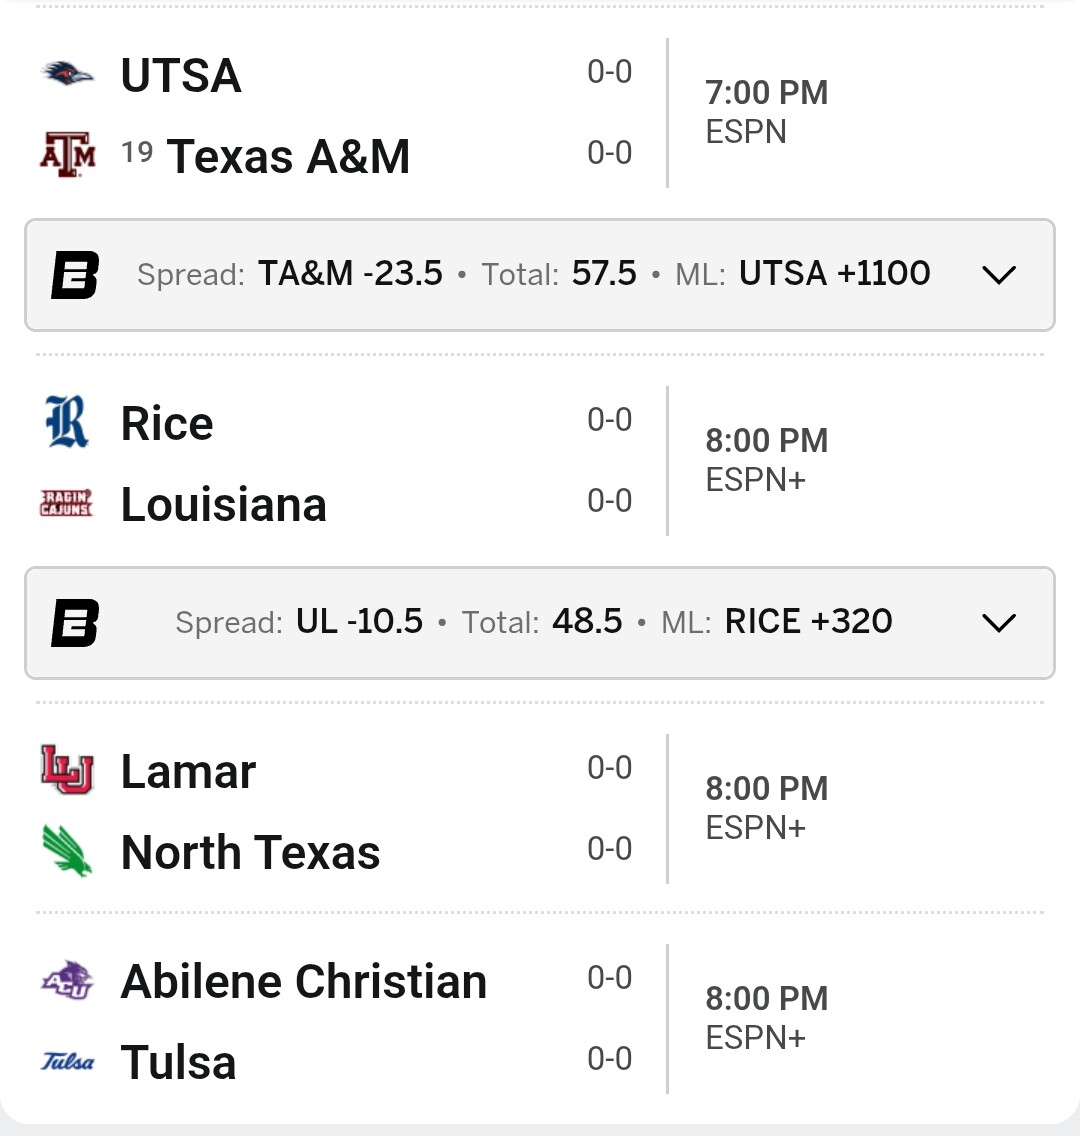Click the Tulsa team logo

tap(67, 1061)
